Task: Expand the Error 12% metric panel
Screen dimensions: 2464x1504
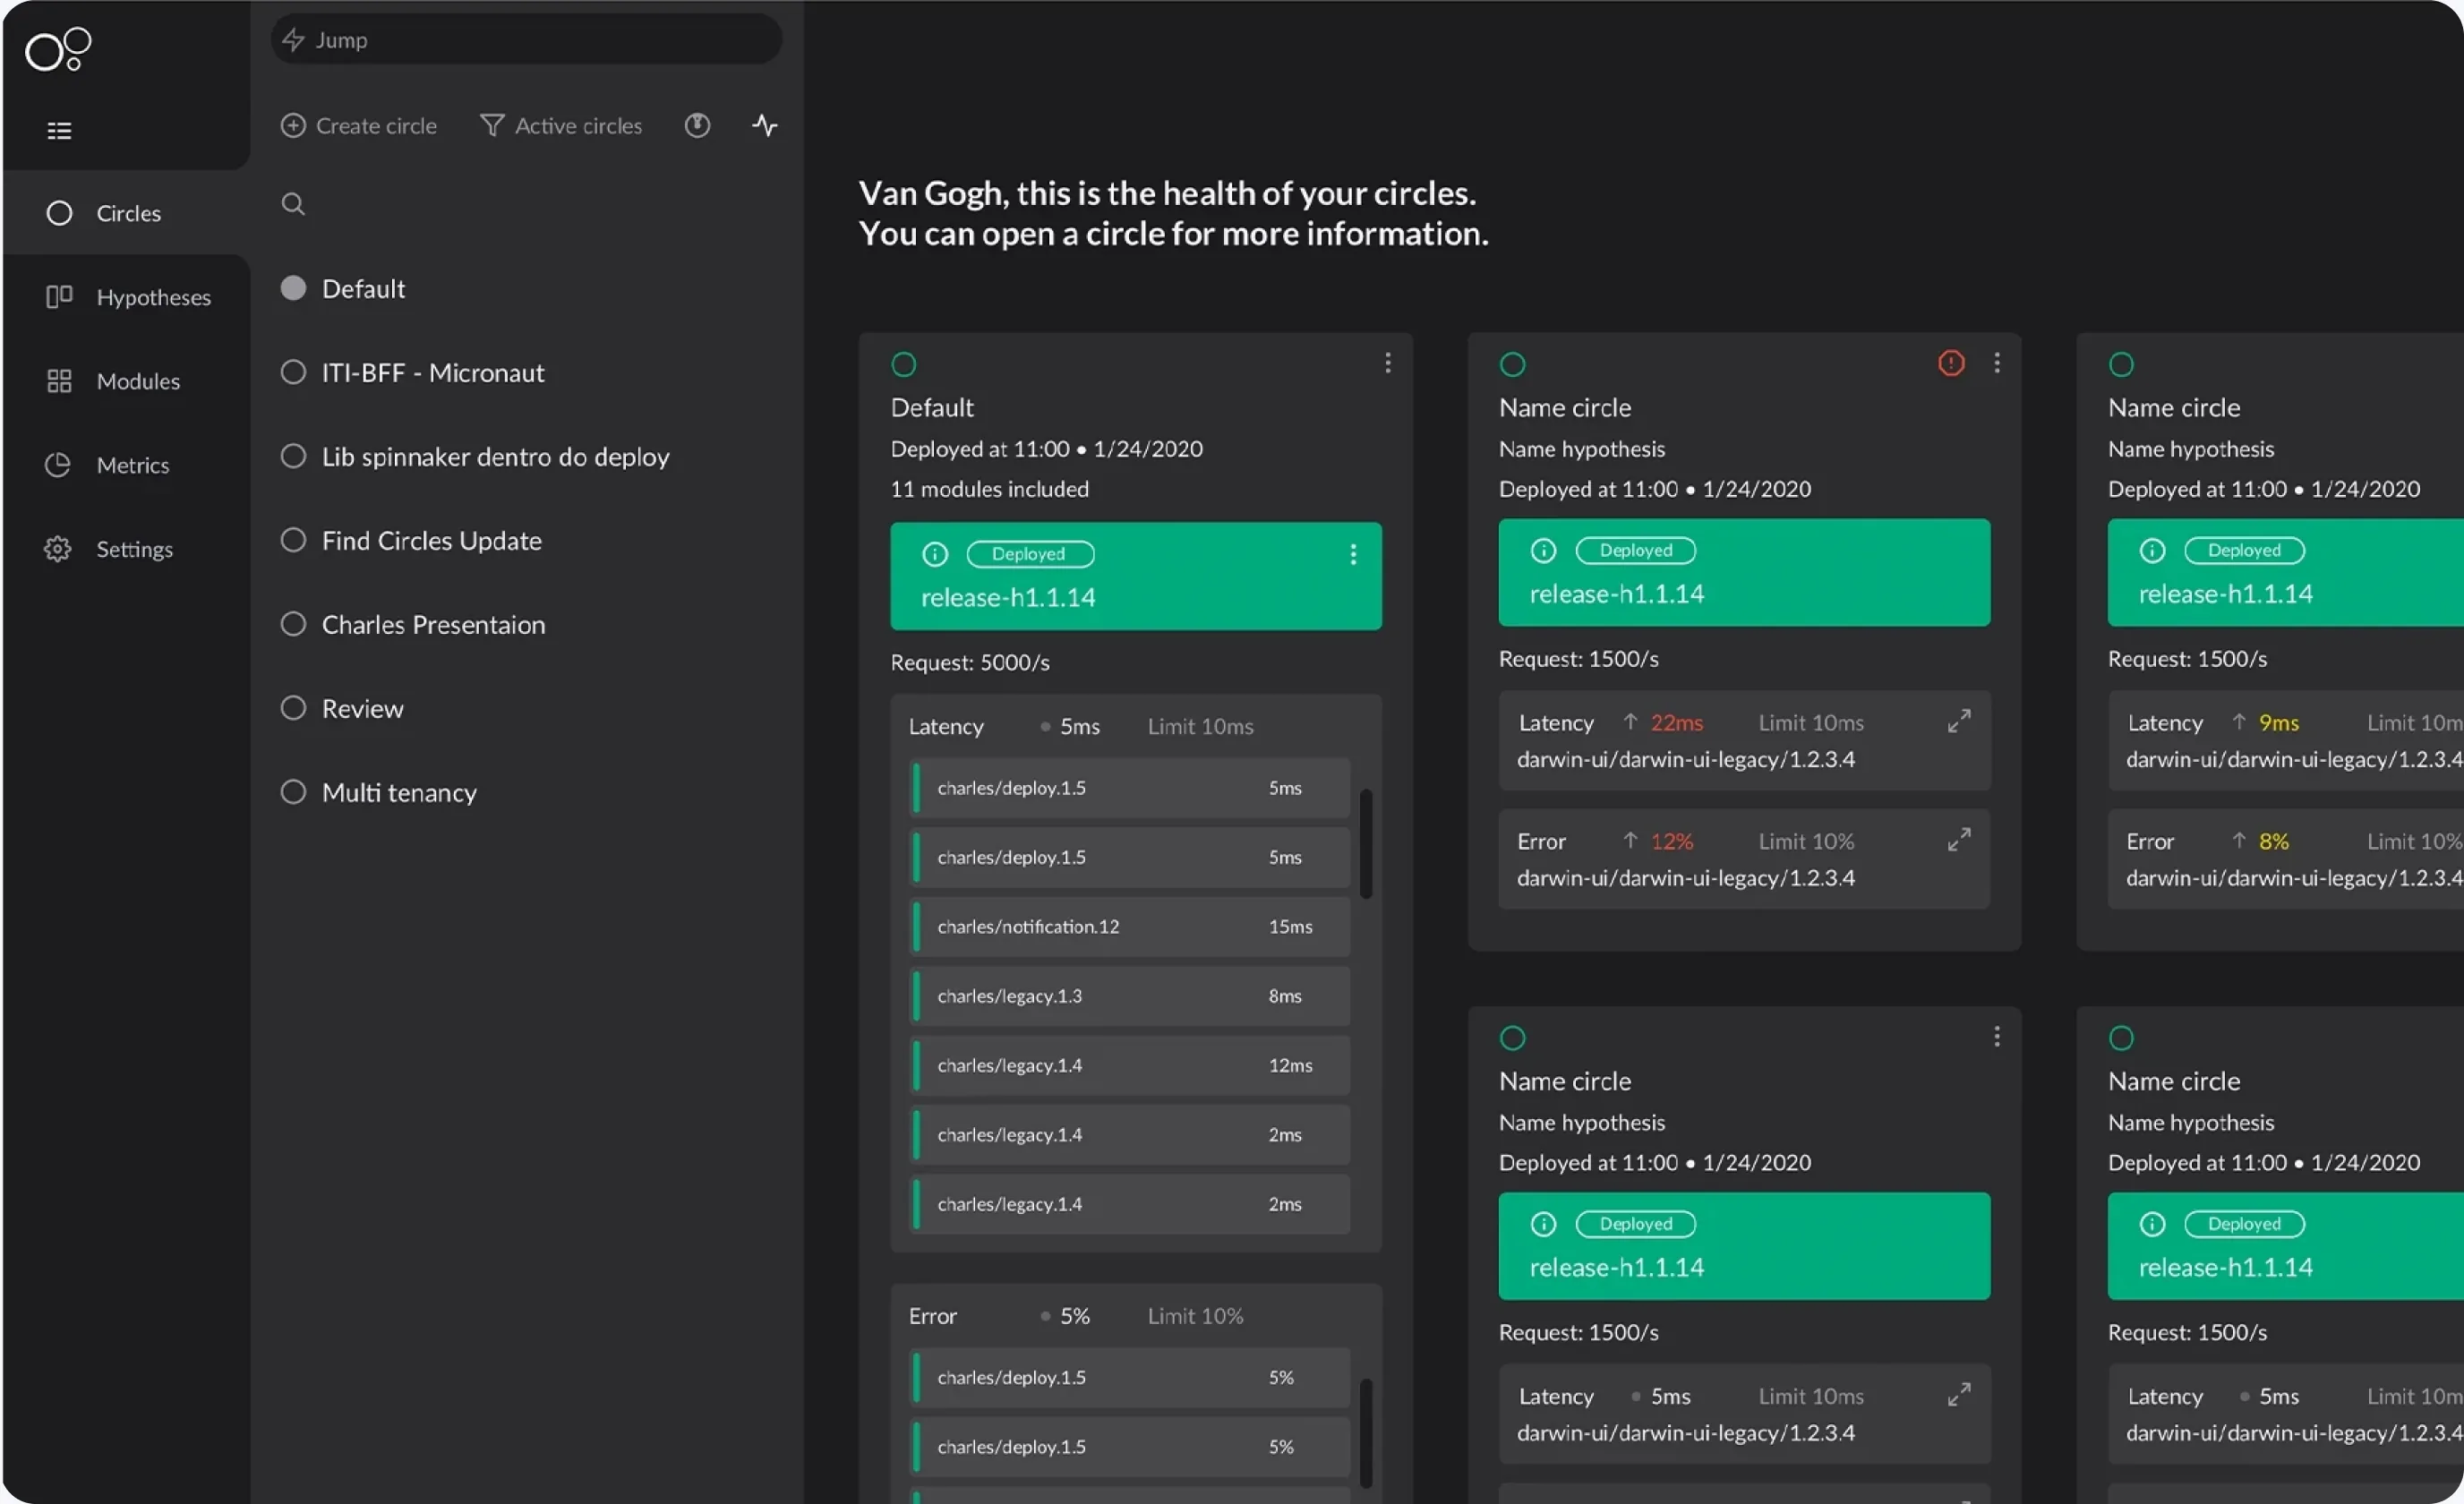Action: pyautogui.click(x=1959, y=839)
